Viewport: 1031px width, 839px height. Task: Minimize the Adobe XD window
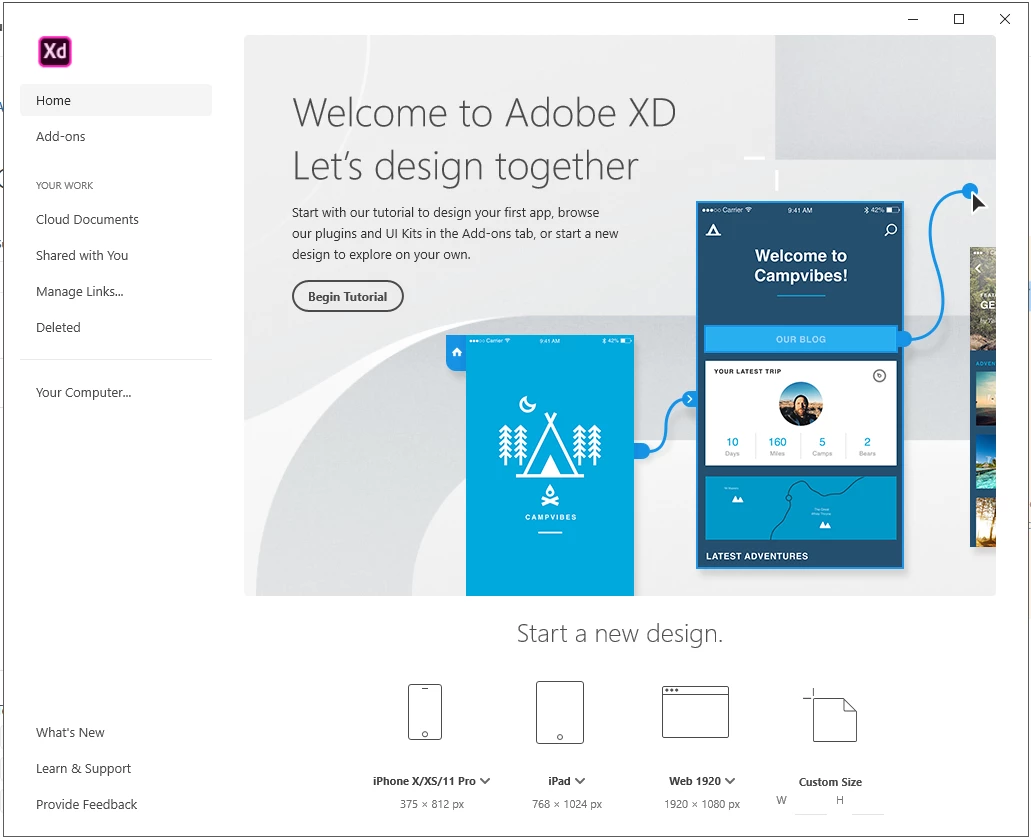pyautogui.click(x=913, y=19)
